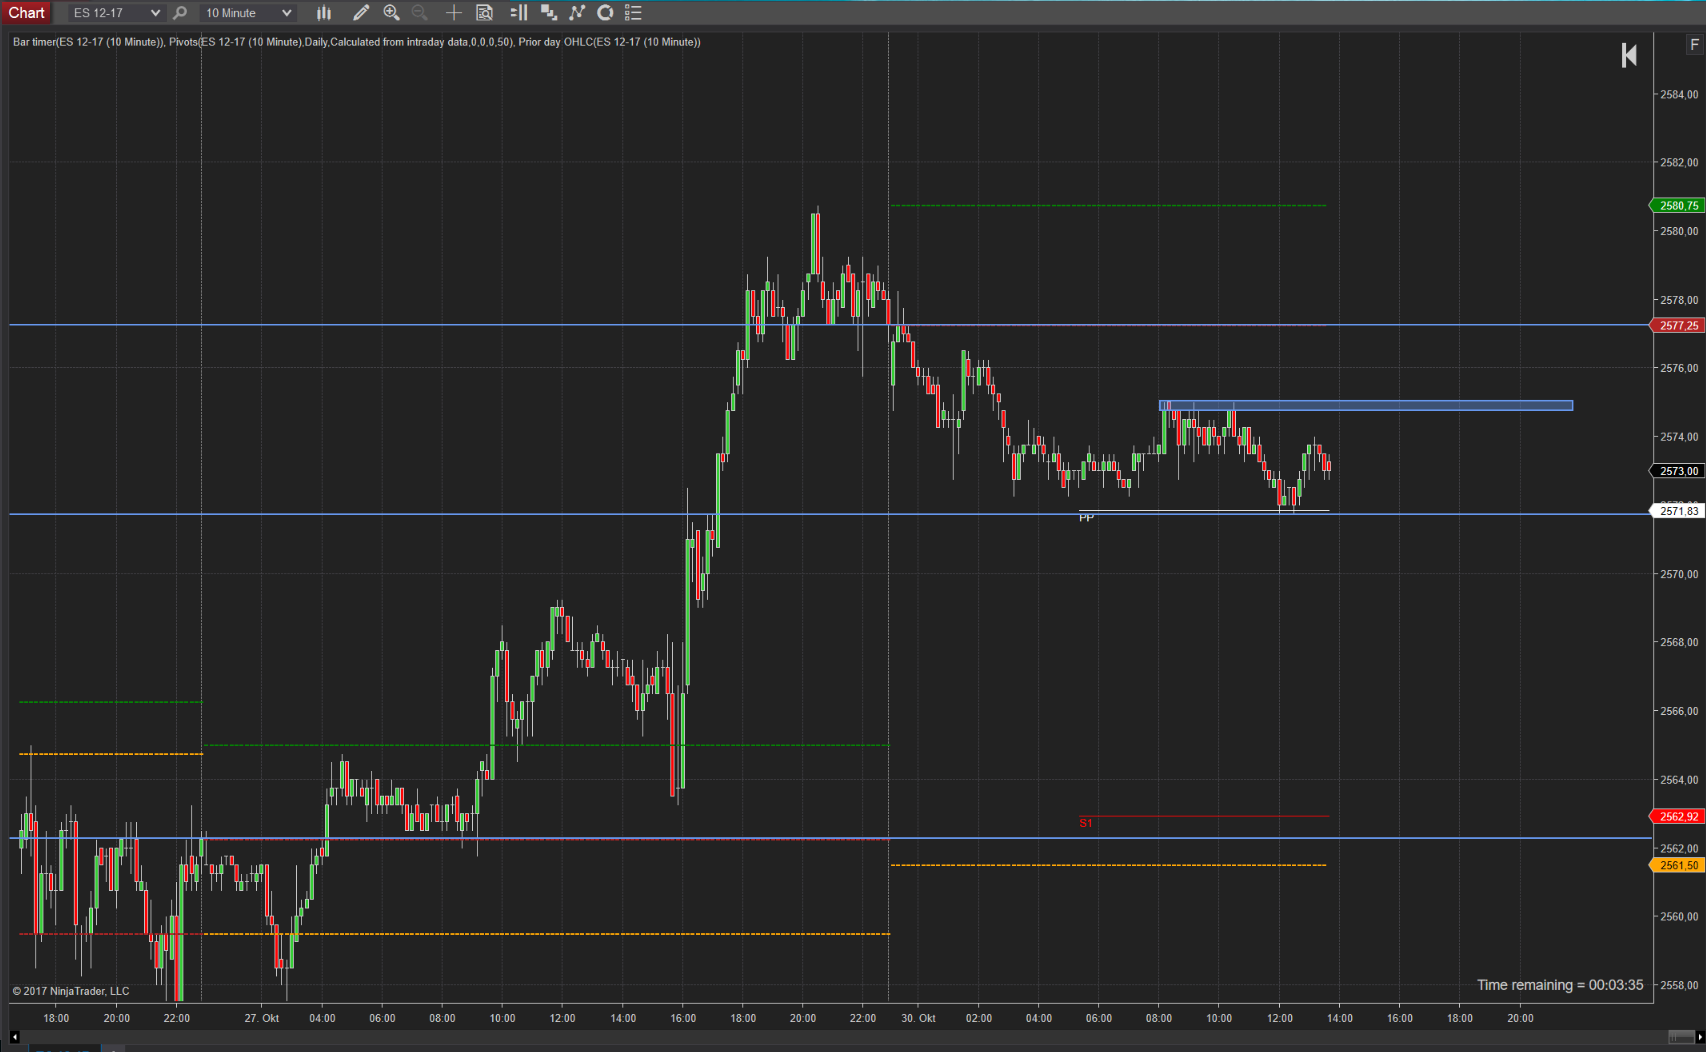Click the 30. Okt date label
The height and width of the screenshot is (1052, 1706).
click(918, 1018)
